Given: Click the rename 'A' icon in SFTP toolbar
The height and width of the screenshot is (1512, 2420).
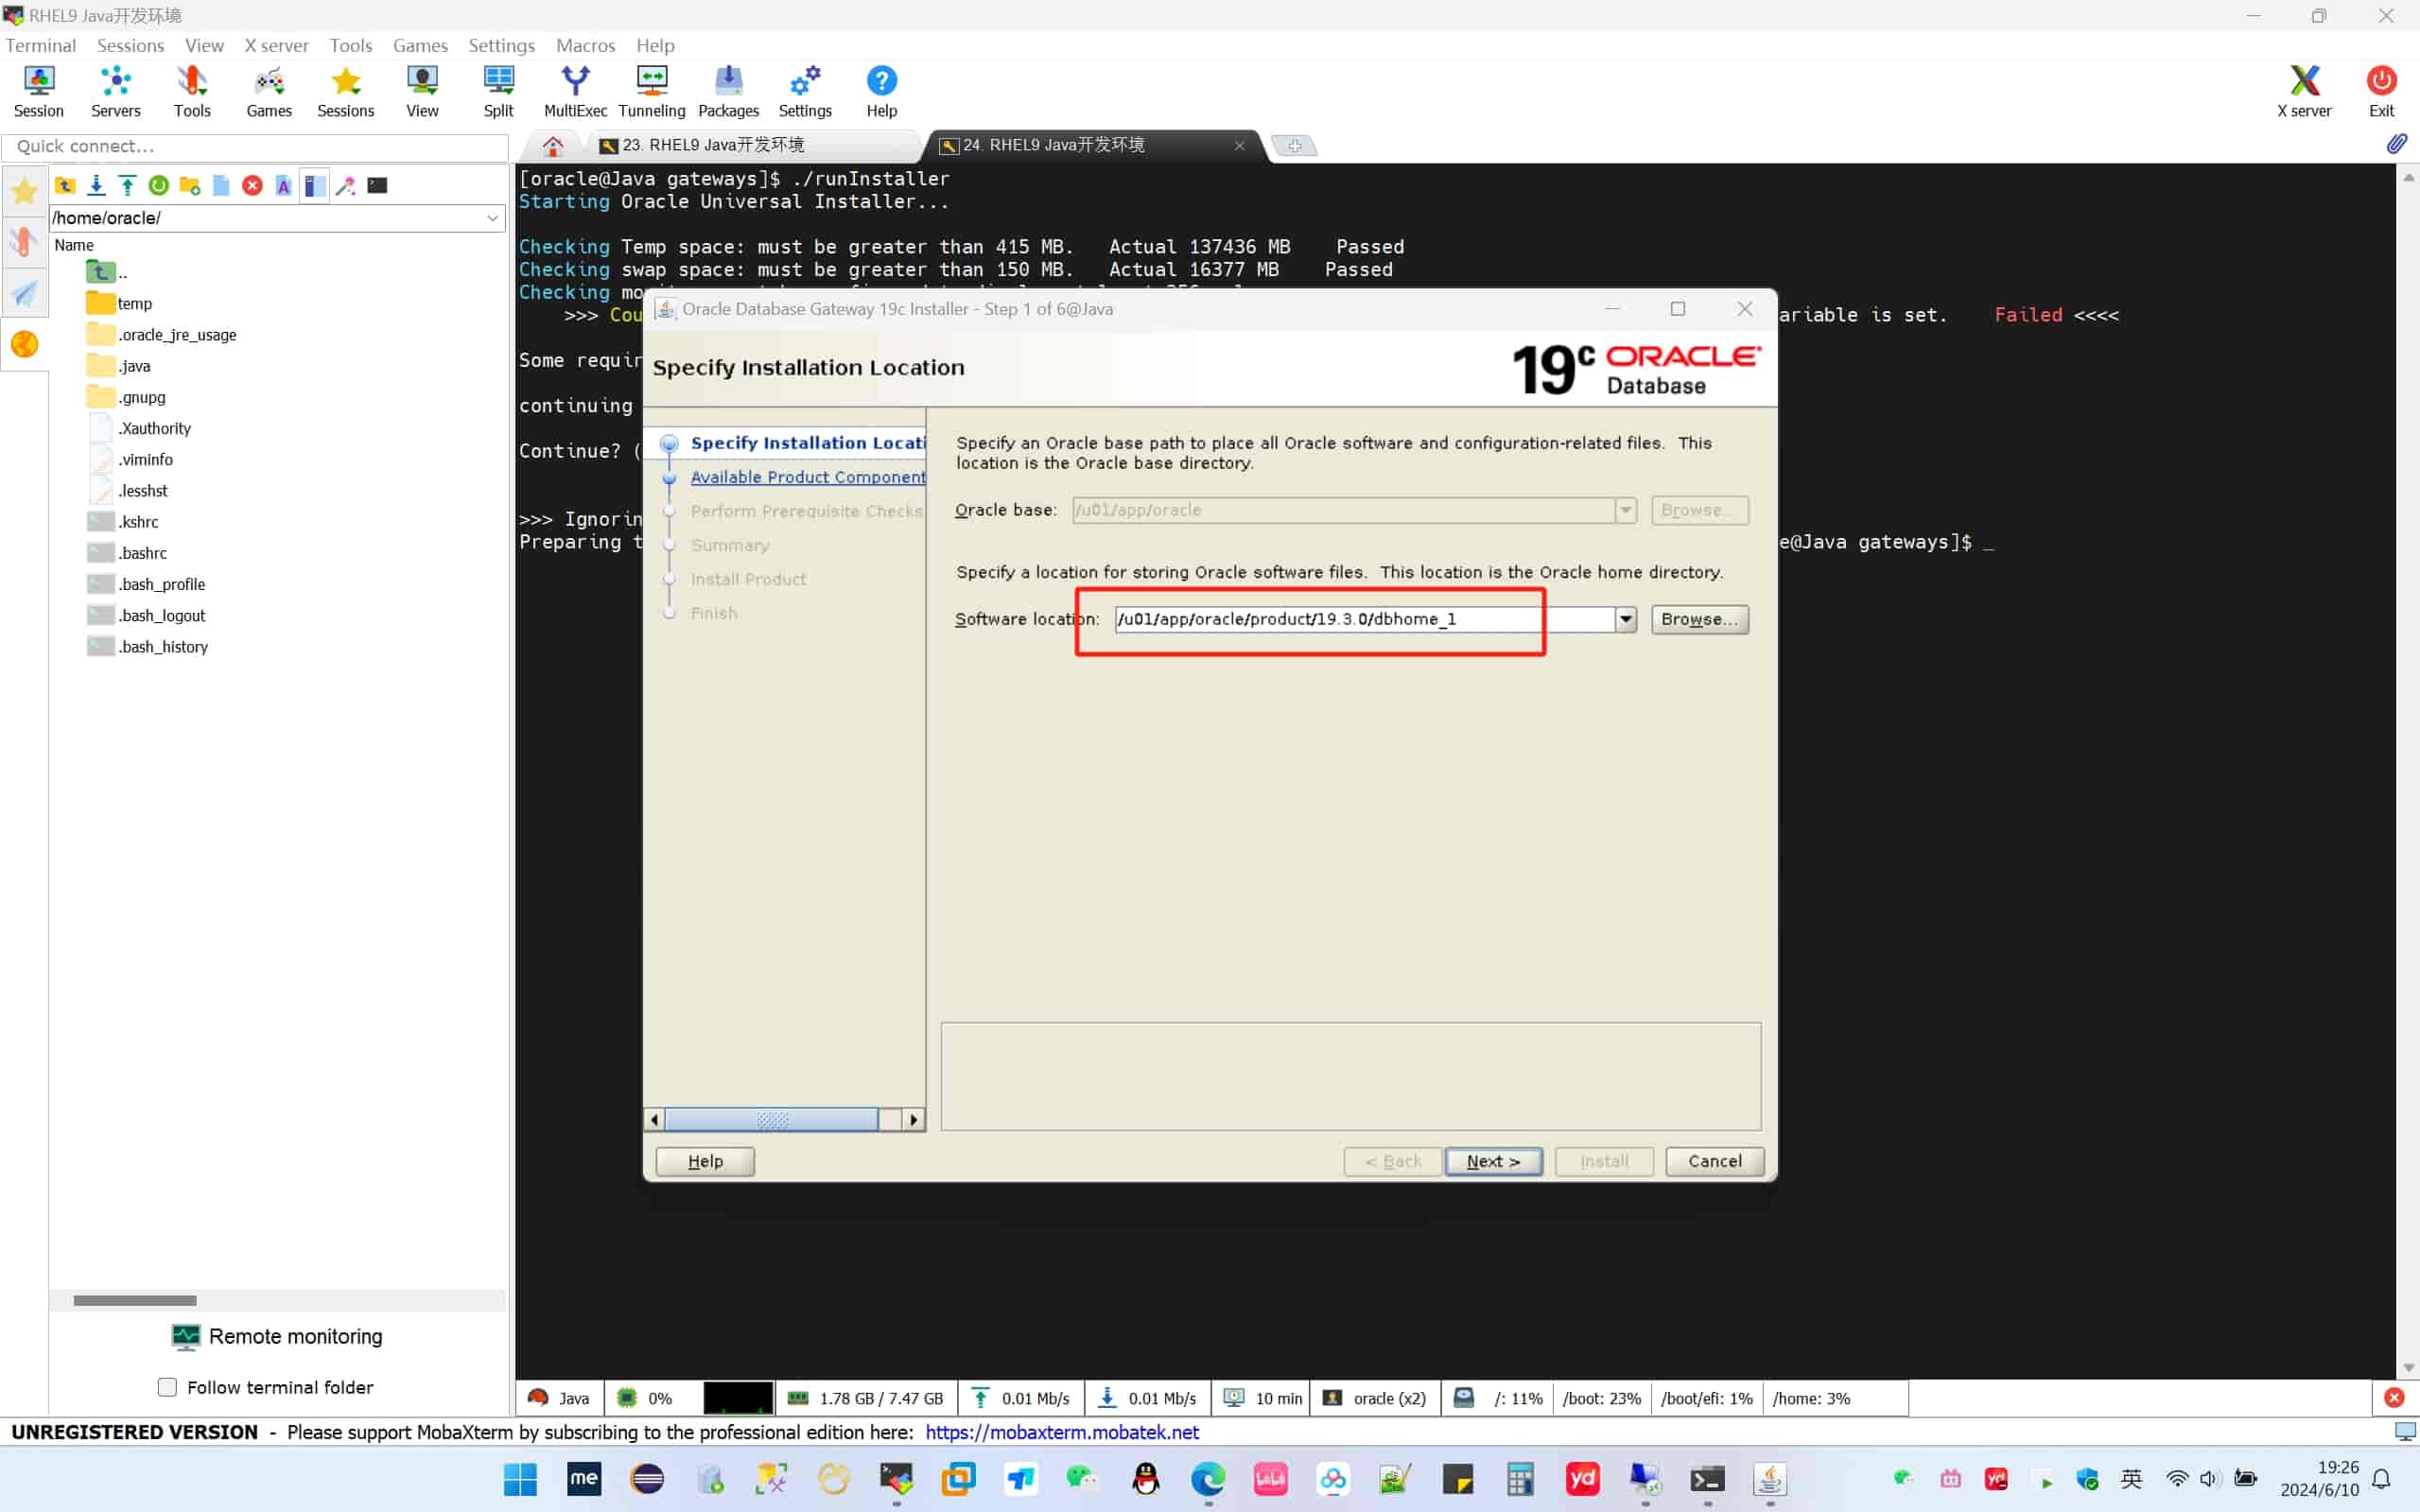Looking at the screenshot, I should pos(283,185).
